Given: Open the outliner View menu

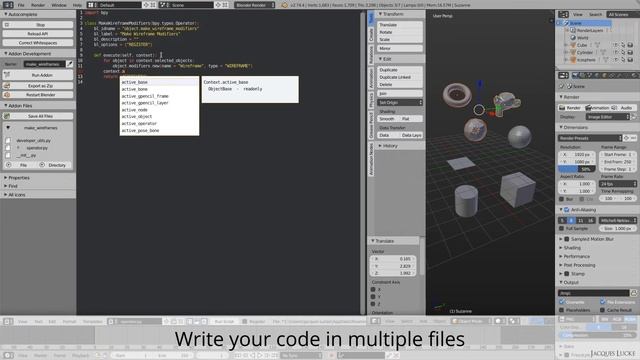Looking at the screenshot, I should click(x=578, y=14).
